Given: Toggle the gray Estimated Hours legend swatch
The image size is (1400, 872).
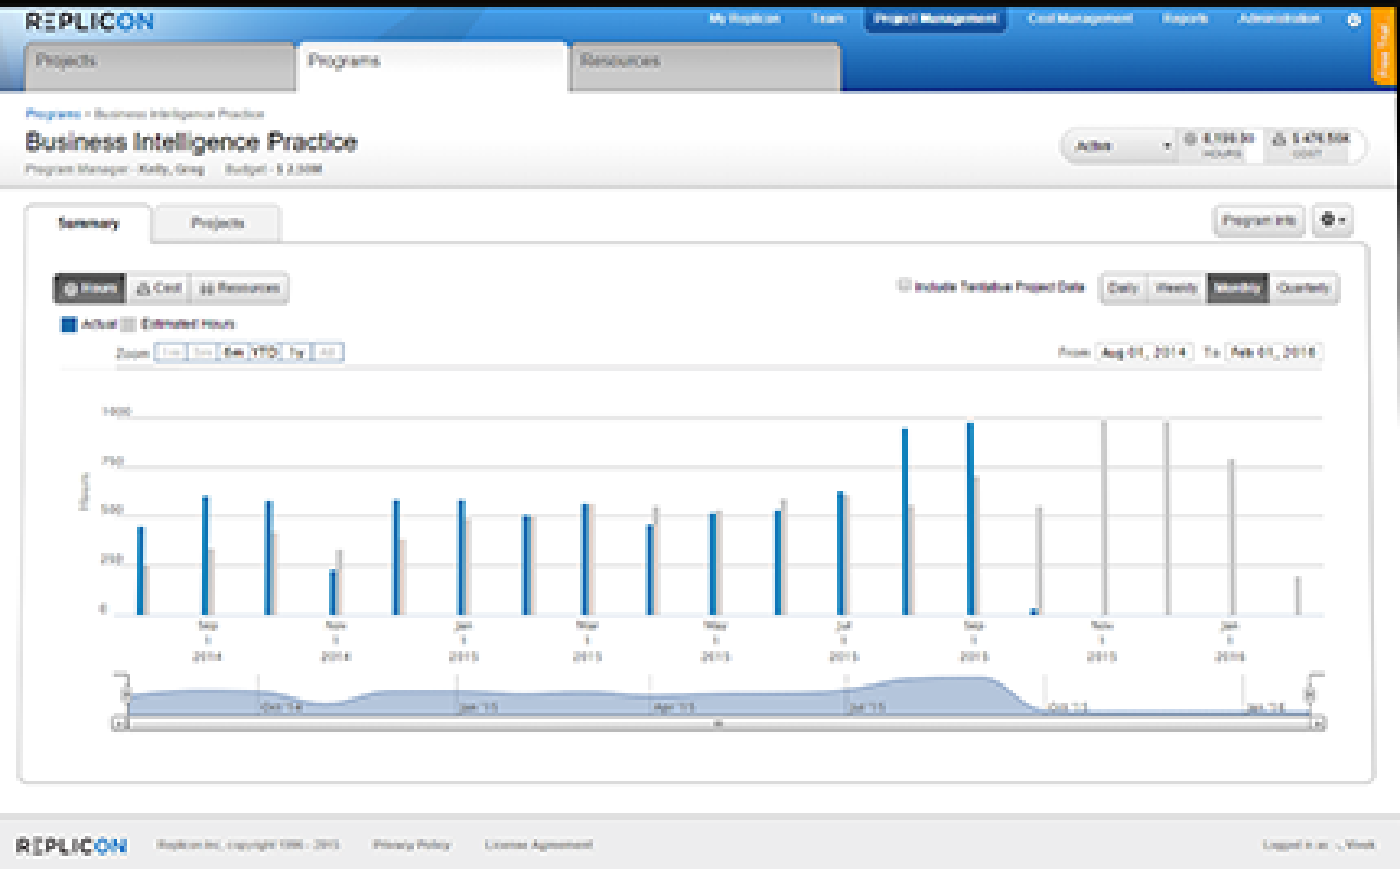Looking at the screenshot, I should click(128, 324).
